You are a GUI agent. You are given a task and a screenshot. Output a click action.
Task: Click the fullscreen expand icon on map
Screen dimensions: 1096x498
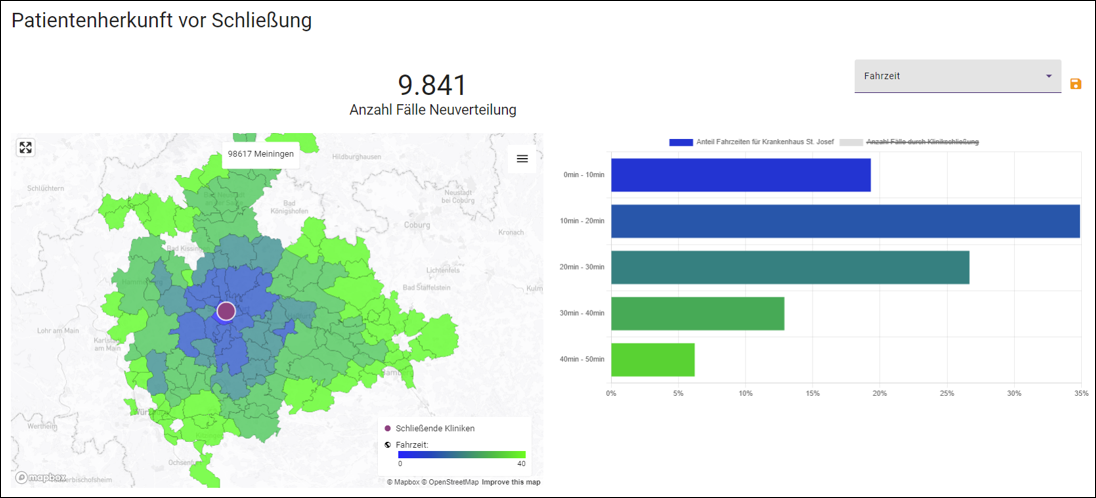[26, 147]
